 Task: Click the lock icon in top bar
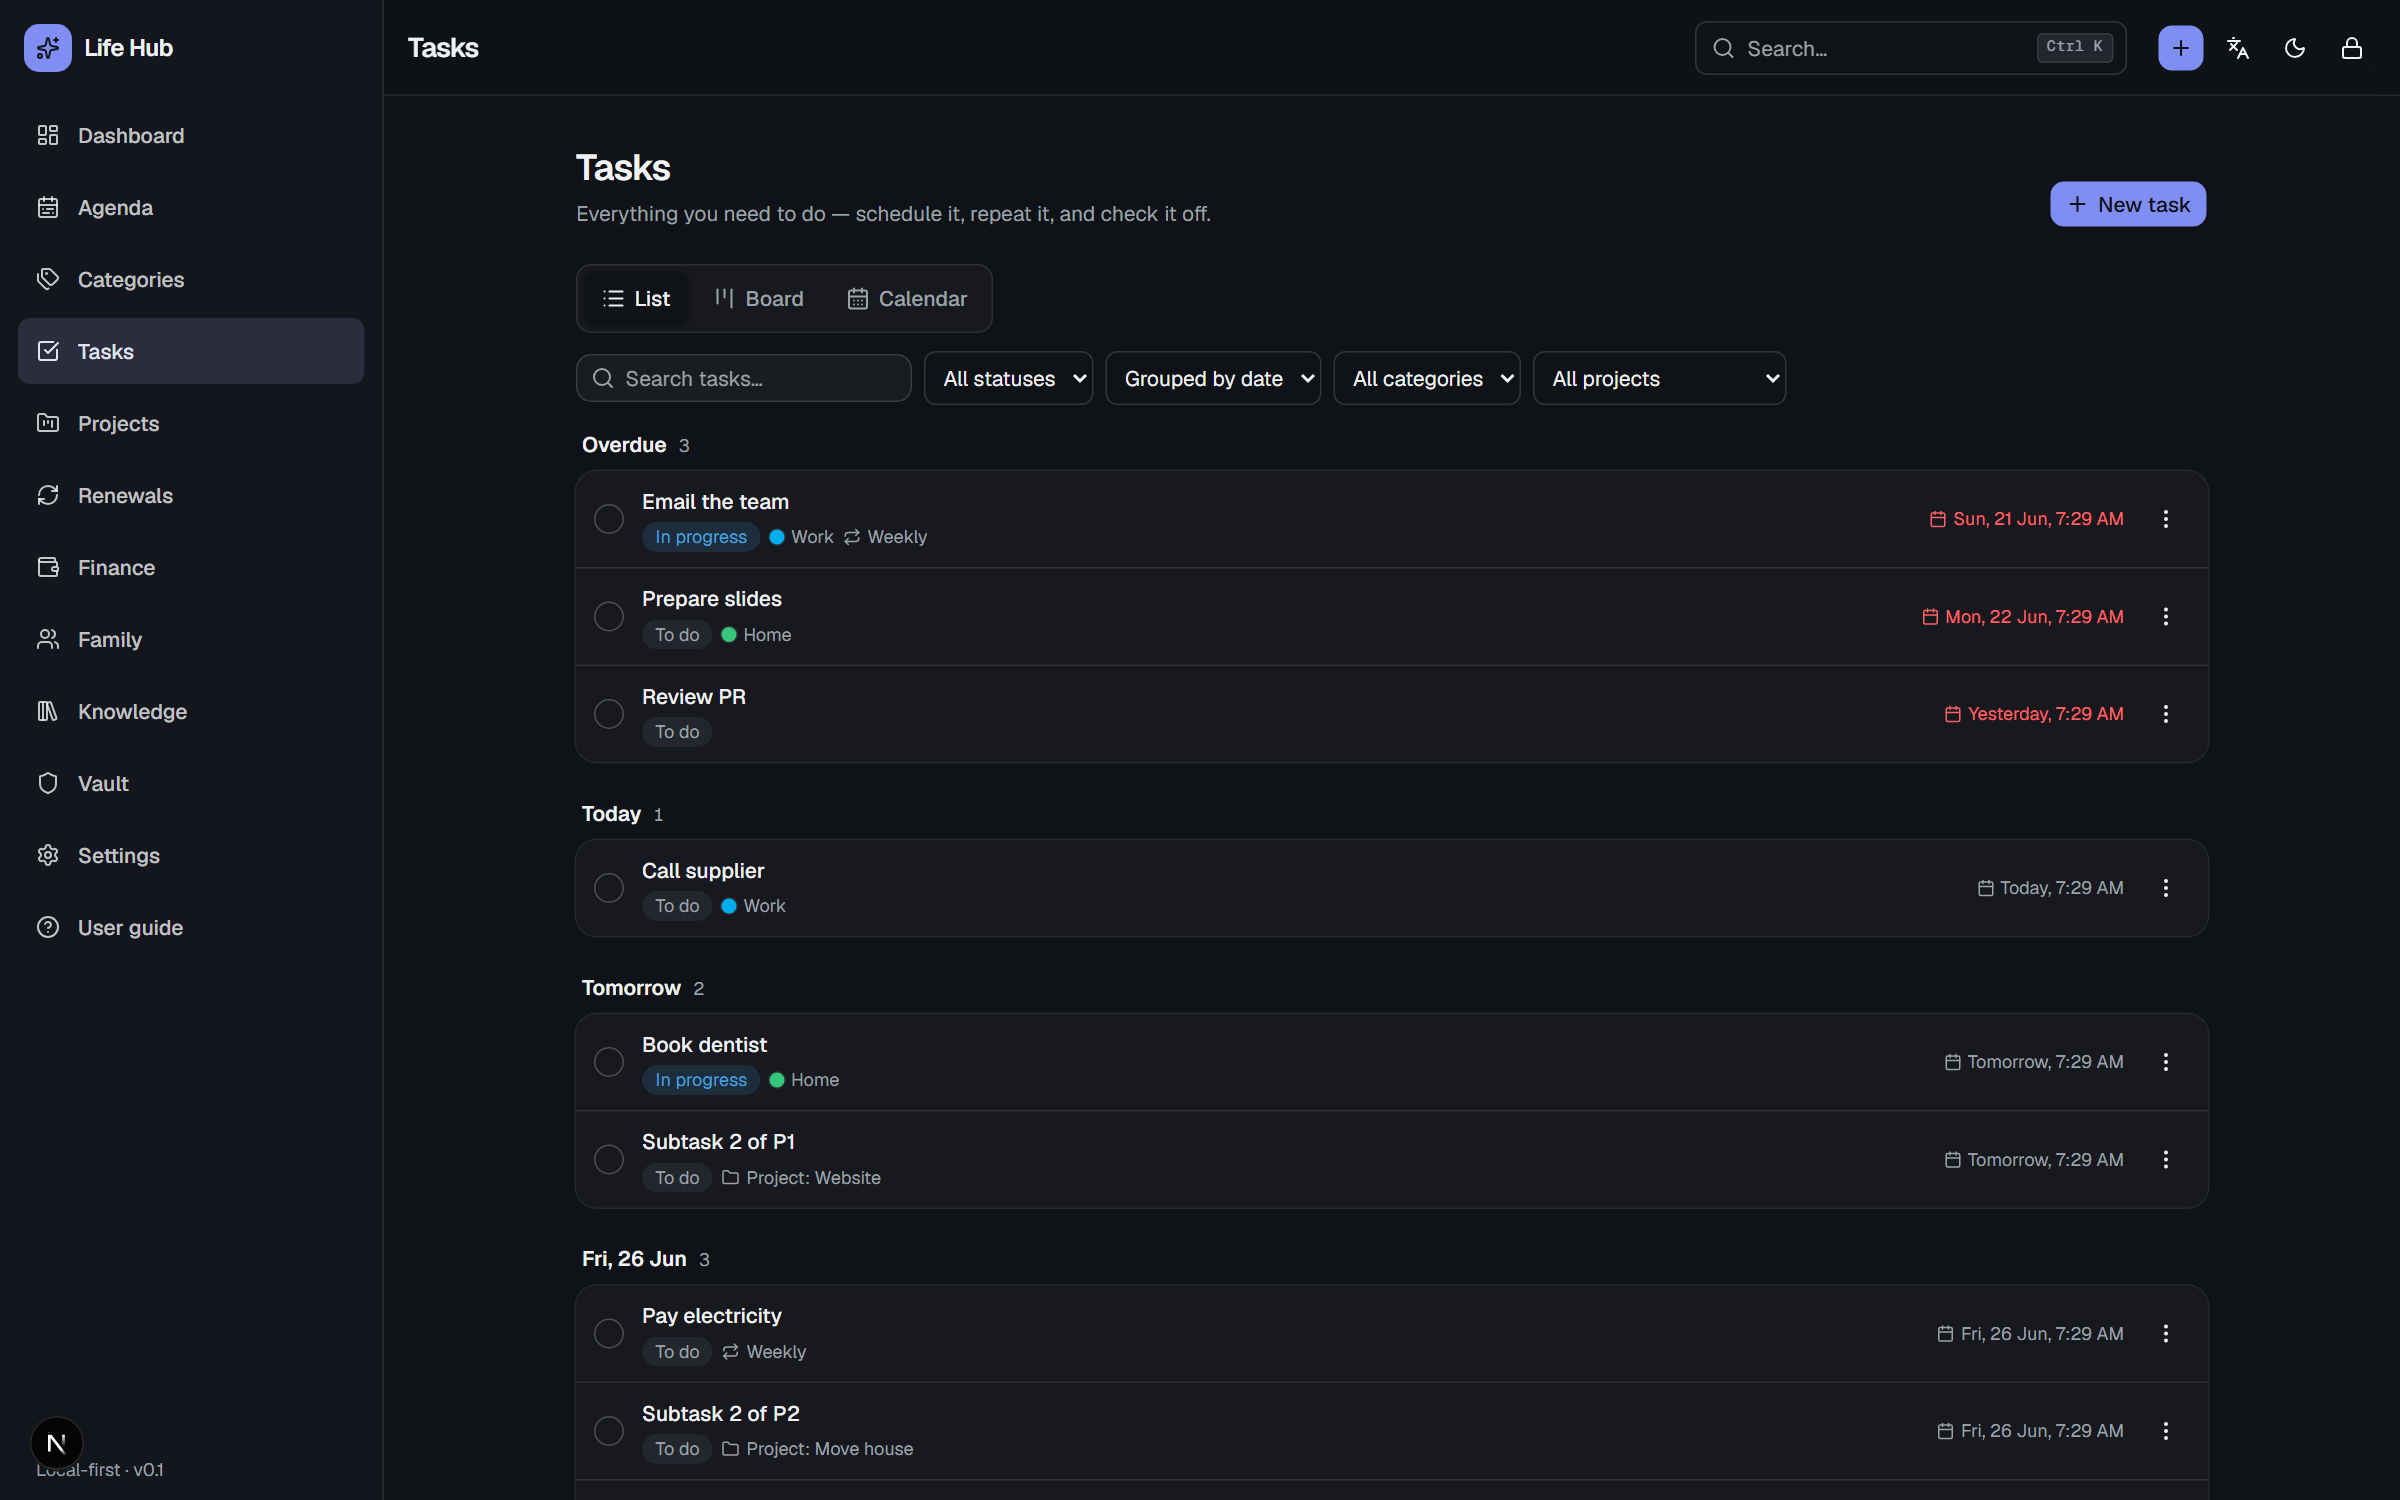(x=2351, y=48)
